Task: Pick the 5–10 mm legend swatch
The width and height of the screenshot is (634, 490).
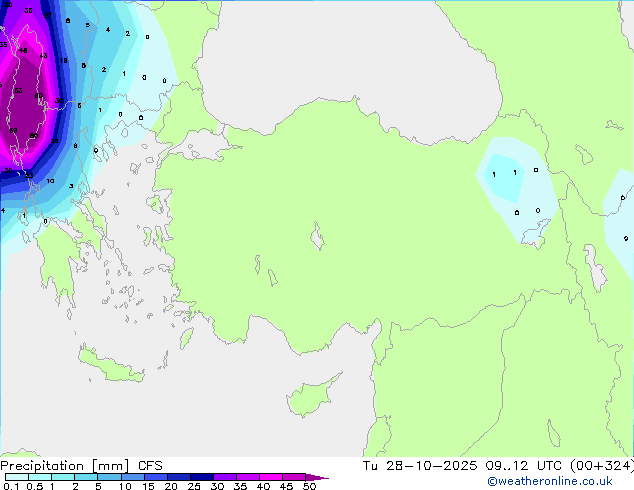Action: pyautogui.click(x=109, y=477)
